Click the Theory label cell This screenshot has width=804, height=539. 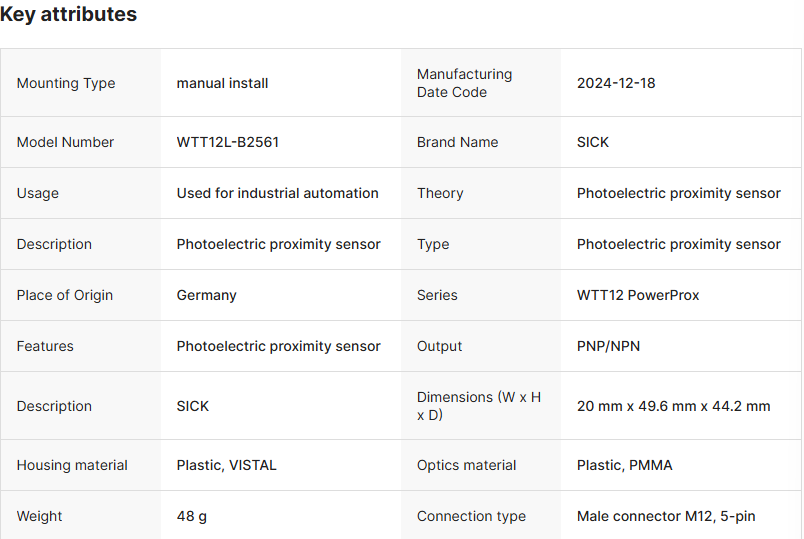tap(440, 193)
